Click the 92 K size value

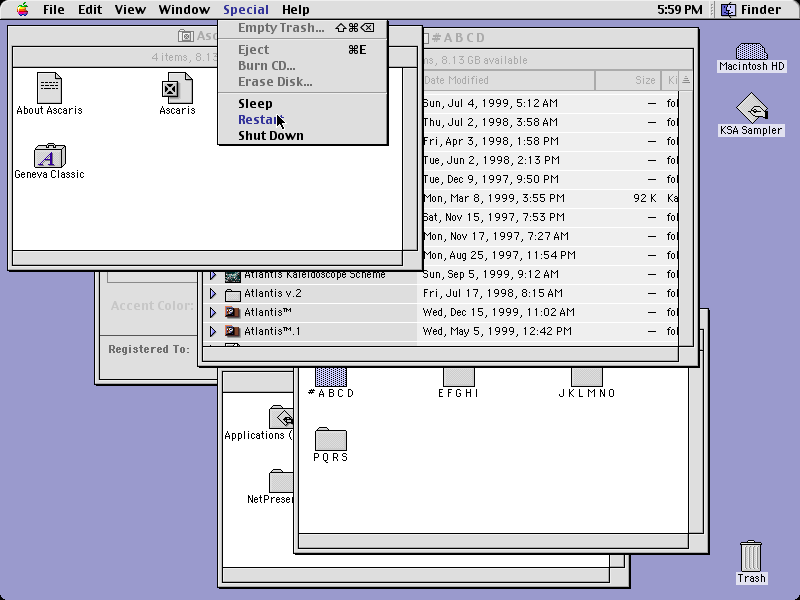[x=645, y=198]
